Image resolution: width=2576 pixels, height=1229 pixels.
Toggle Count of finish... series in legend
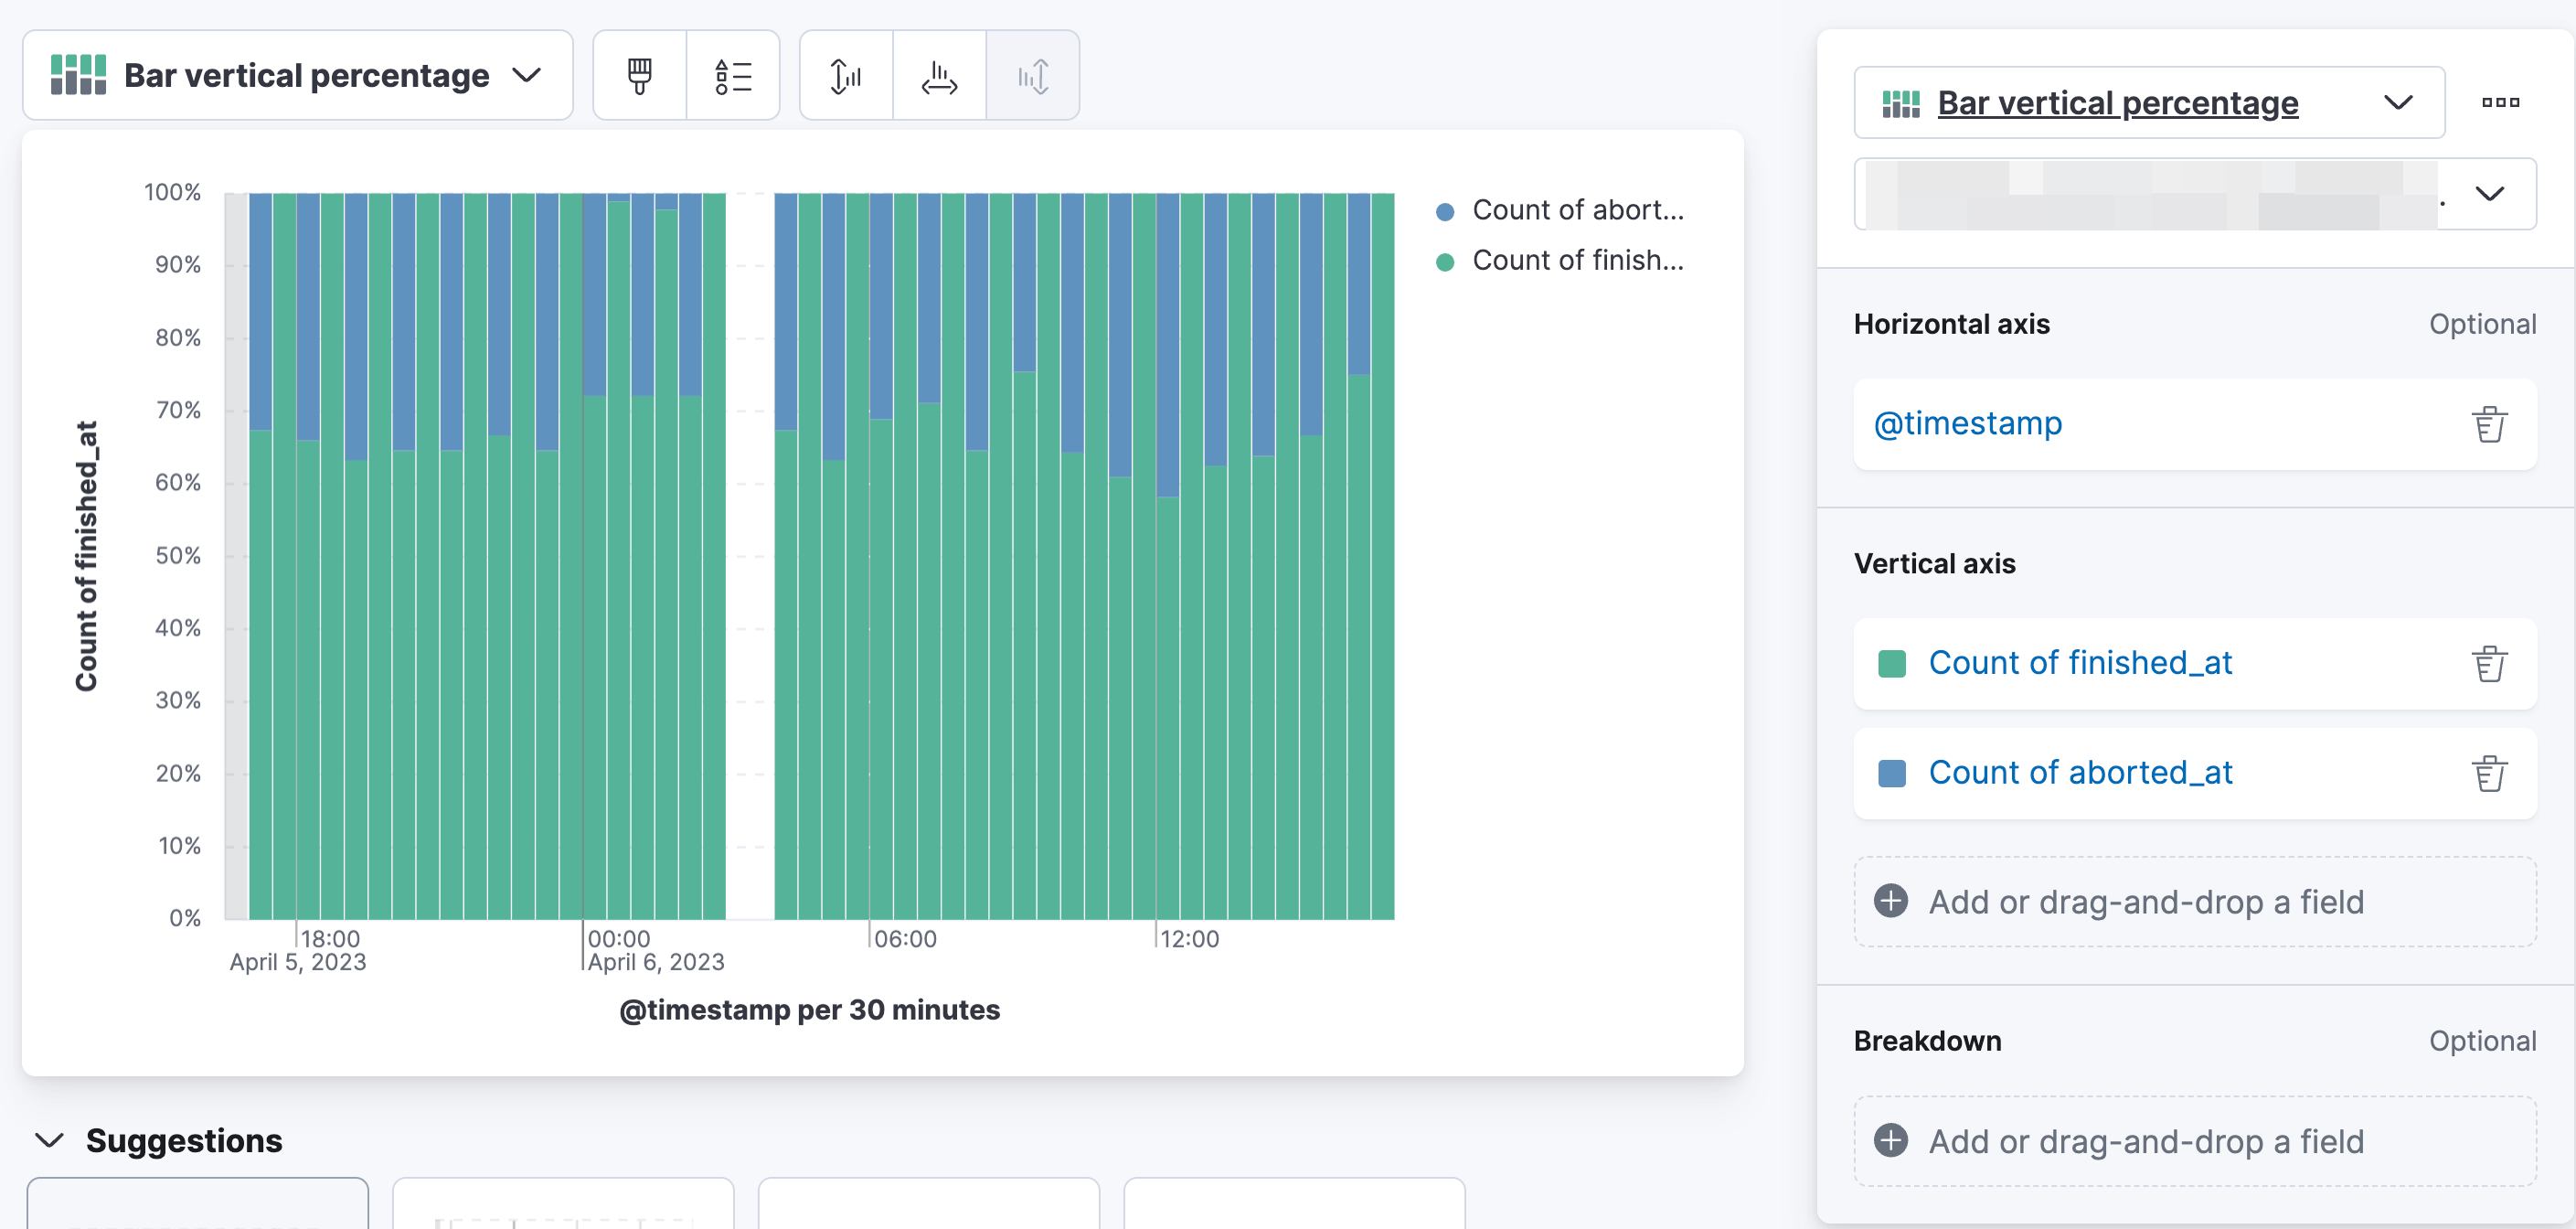(x=1577, y=261)
